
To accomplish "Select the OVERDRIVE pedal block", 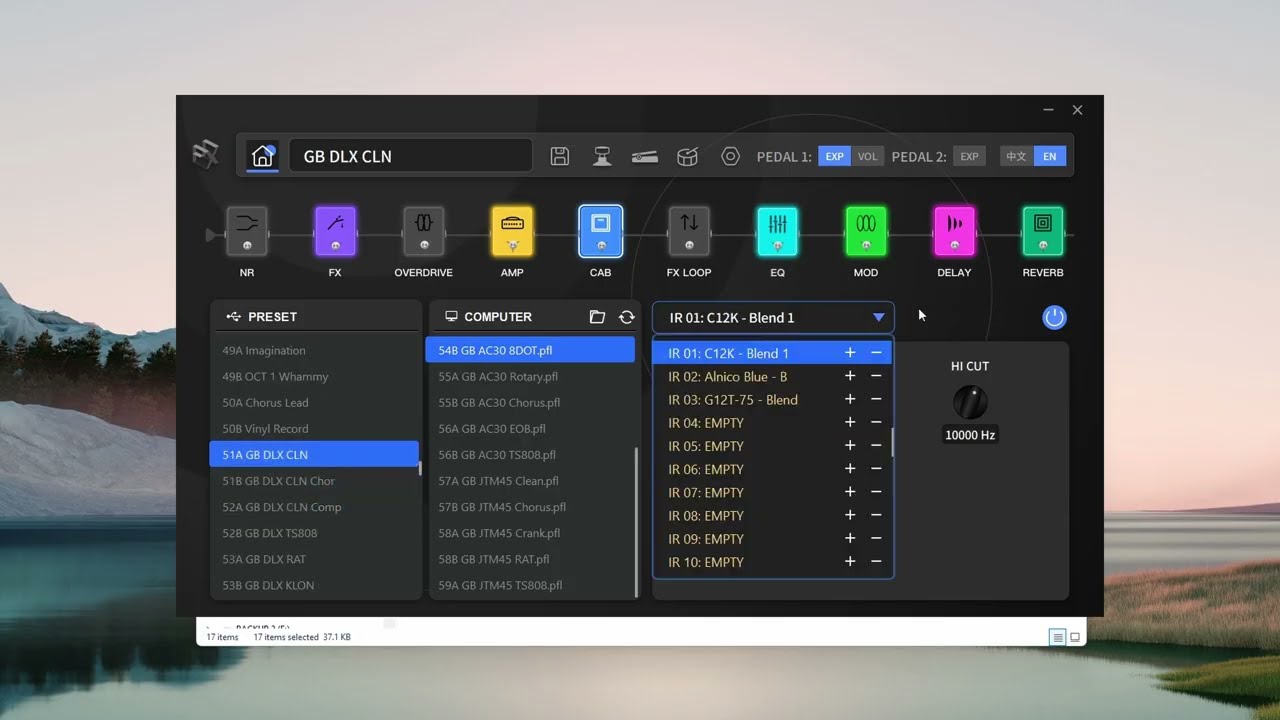I will [x=424, y=231].
